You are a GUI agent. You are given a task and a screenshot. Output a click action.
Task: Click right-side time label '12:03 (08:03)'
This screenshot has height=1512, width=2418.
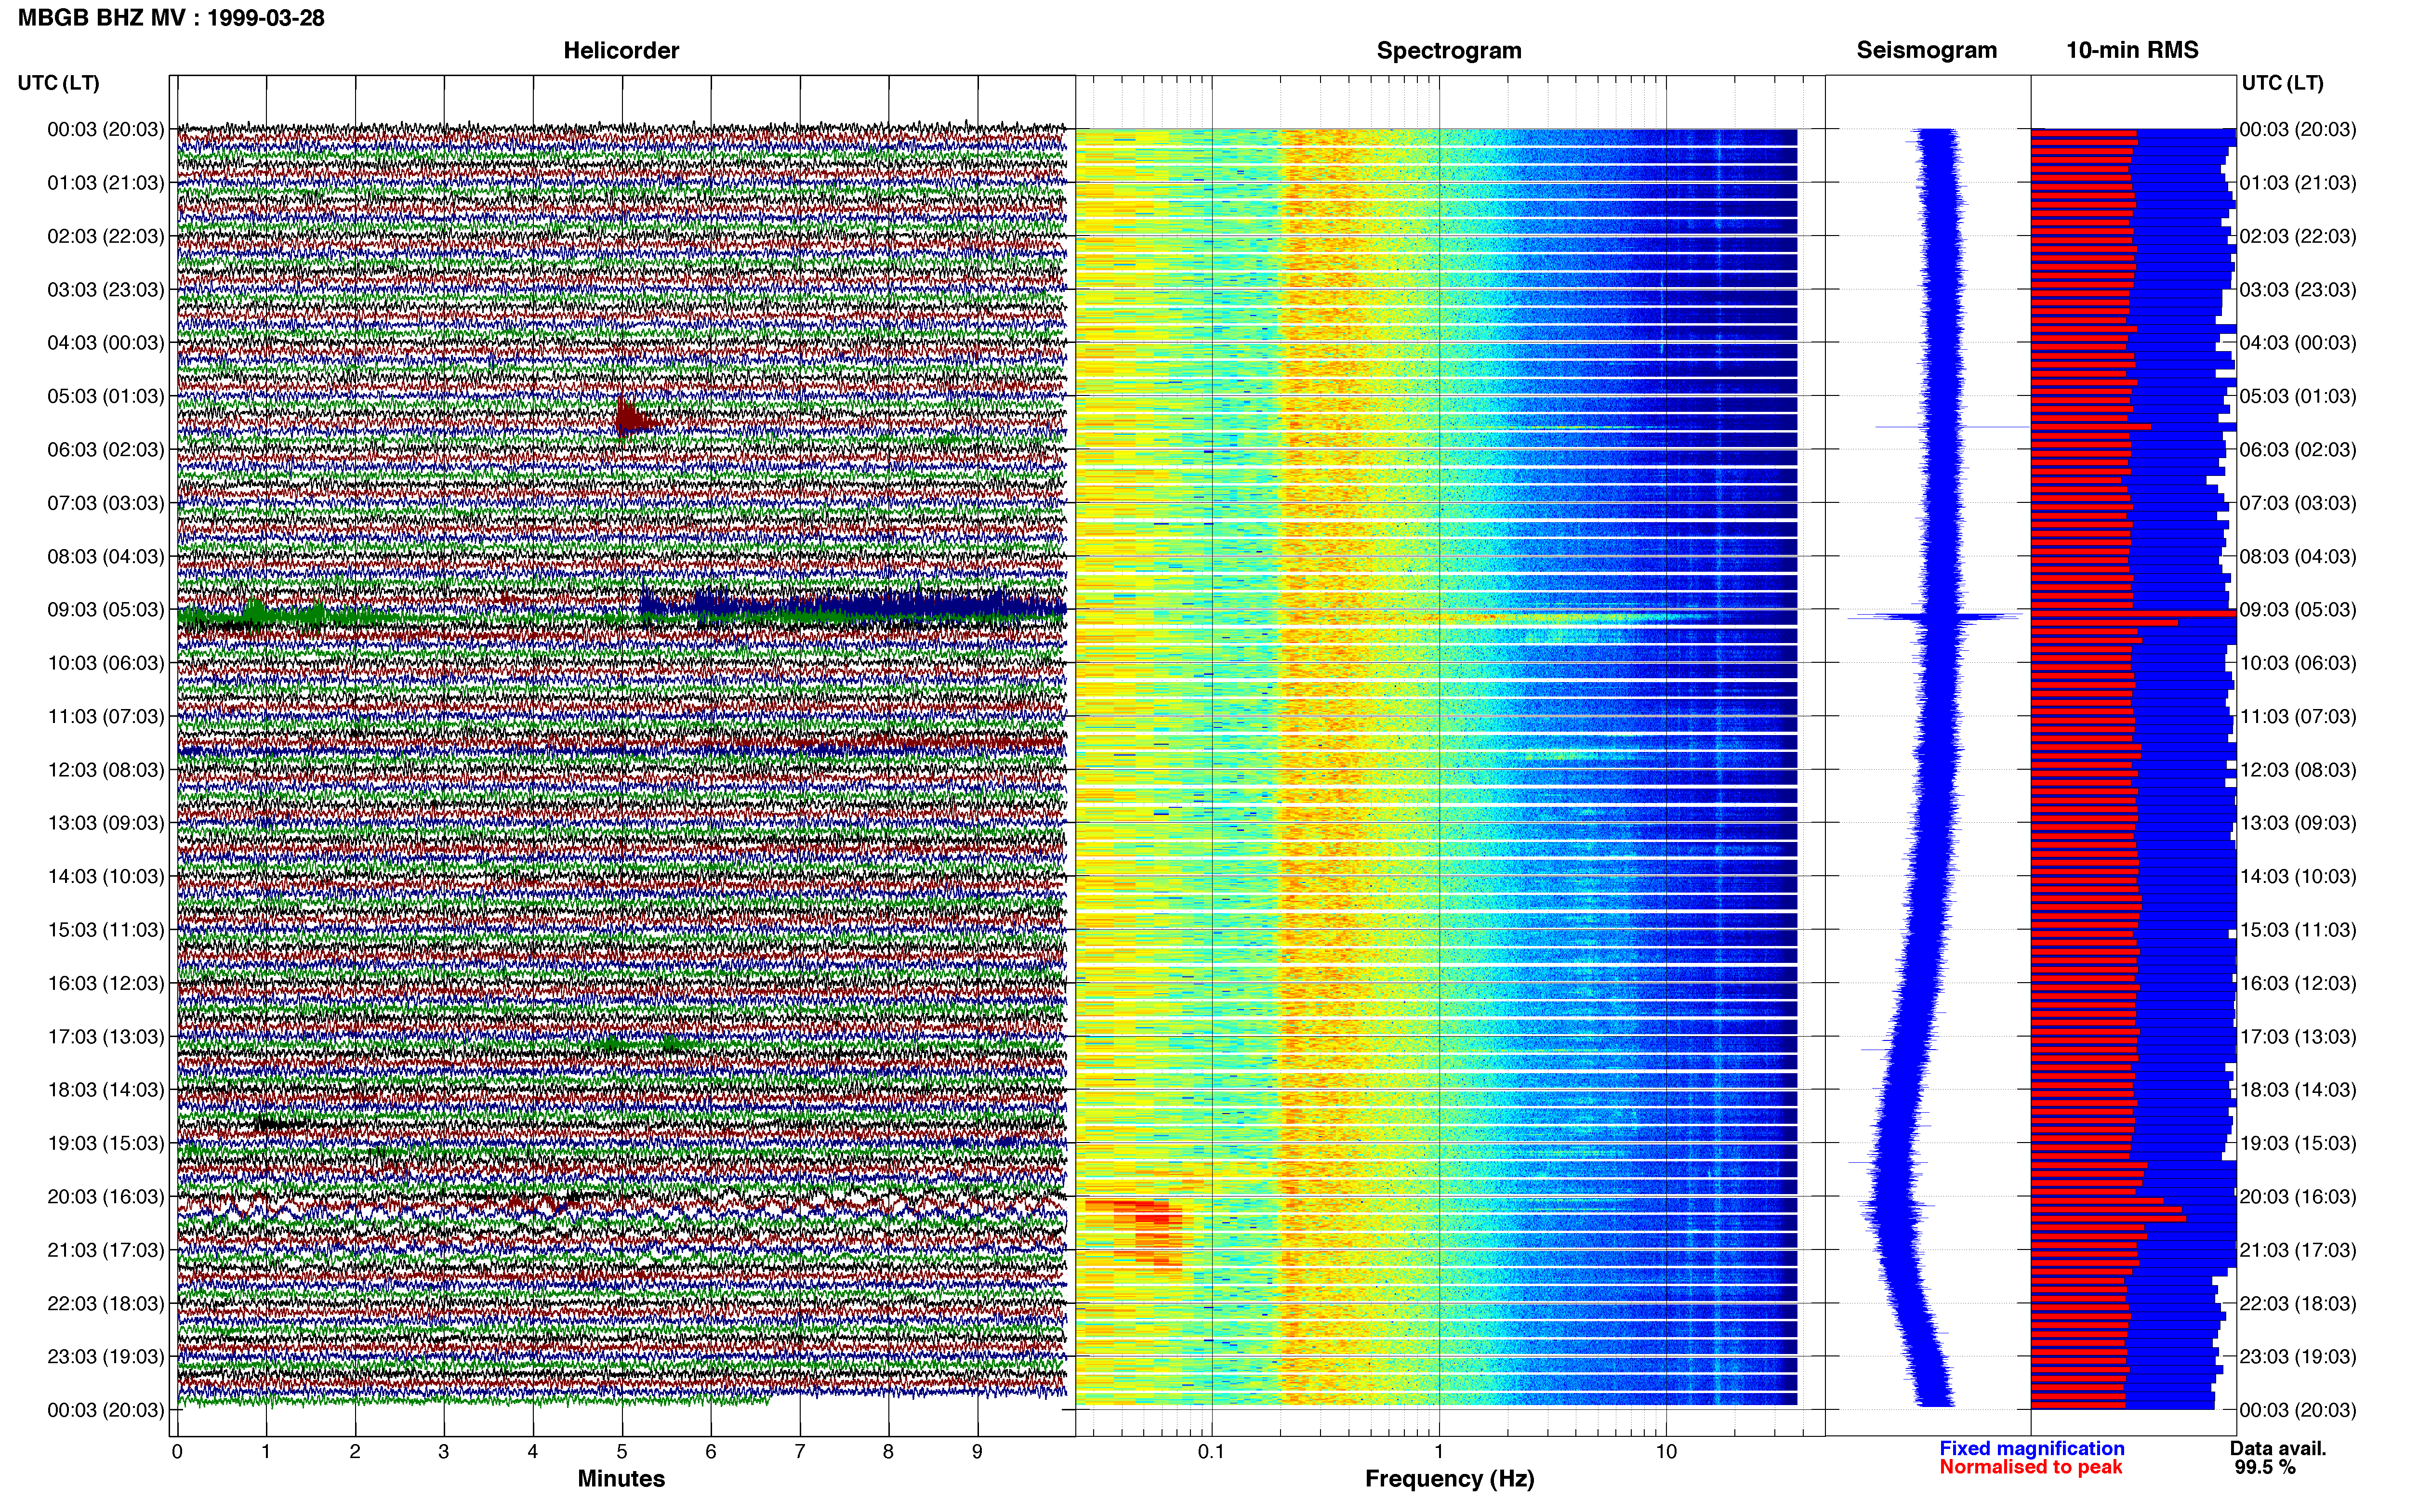(2298, 770)
